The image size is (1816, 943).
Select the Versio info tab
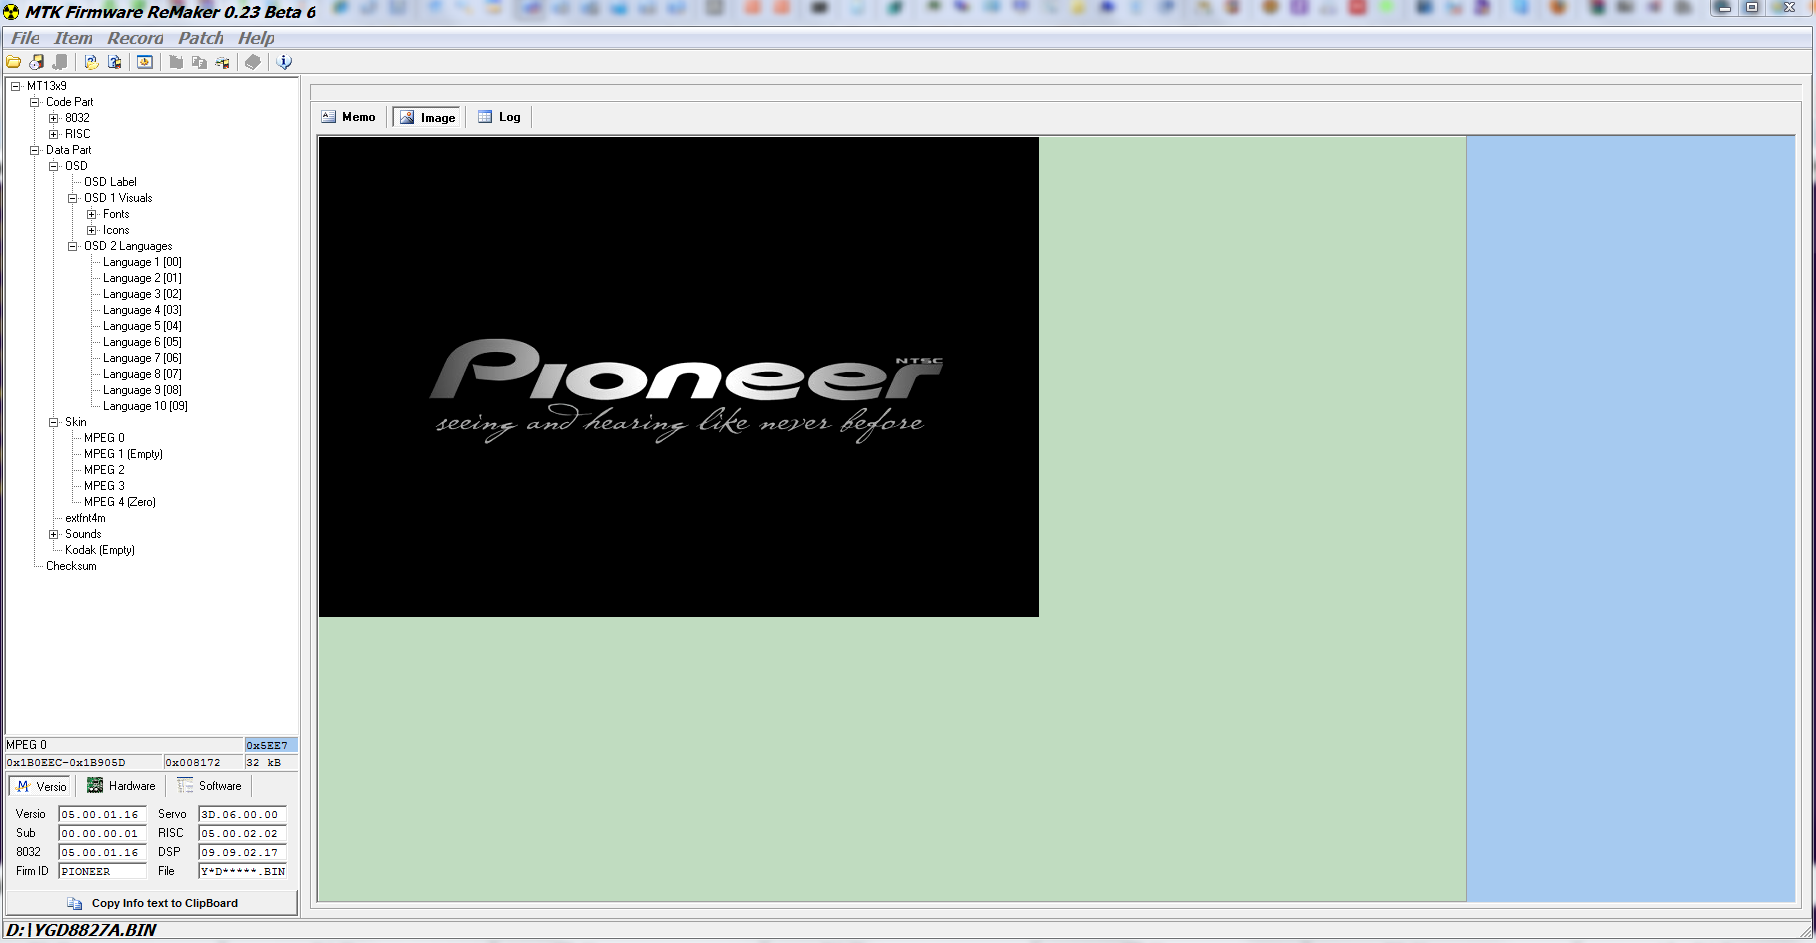[x=41, y=786]
